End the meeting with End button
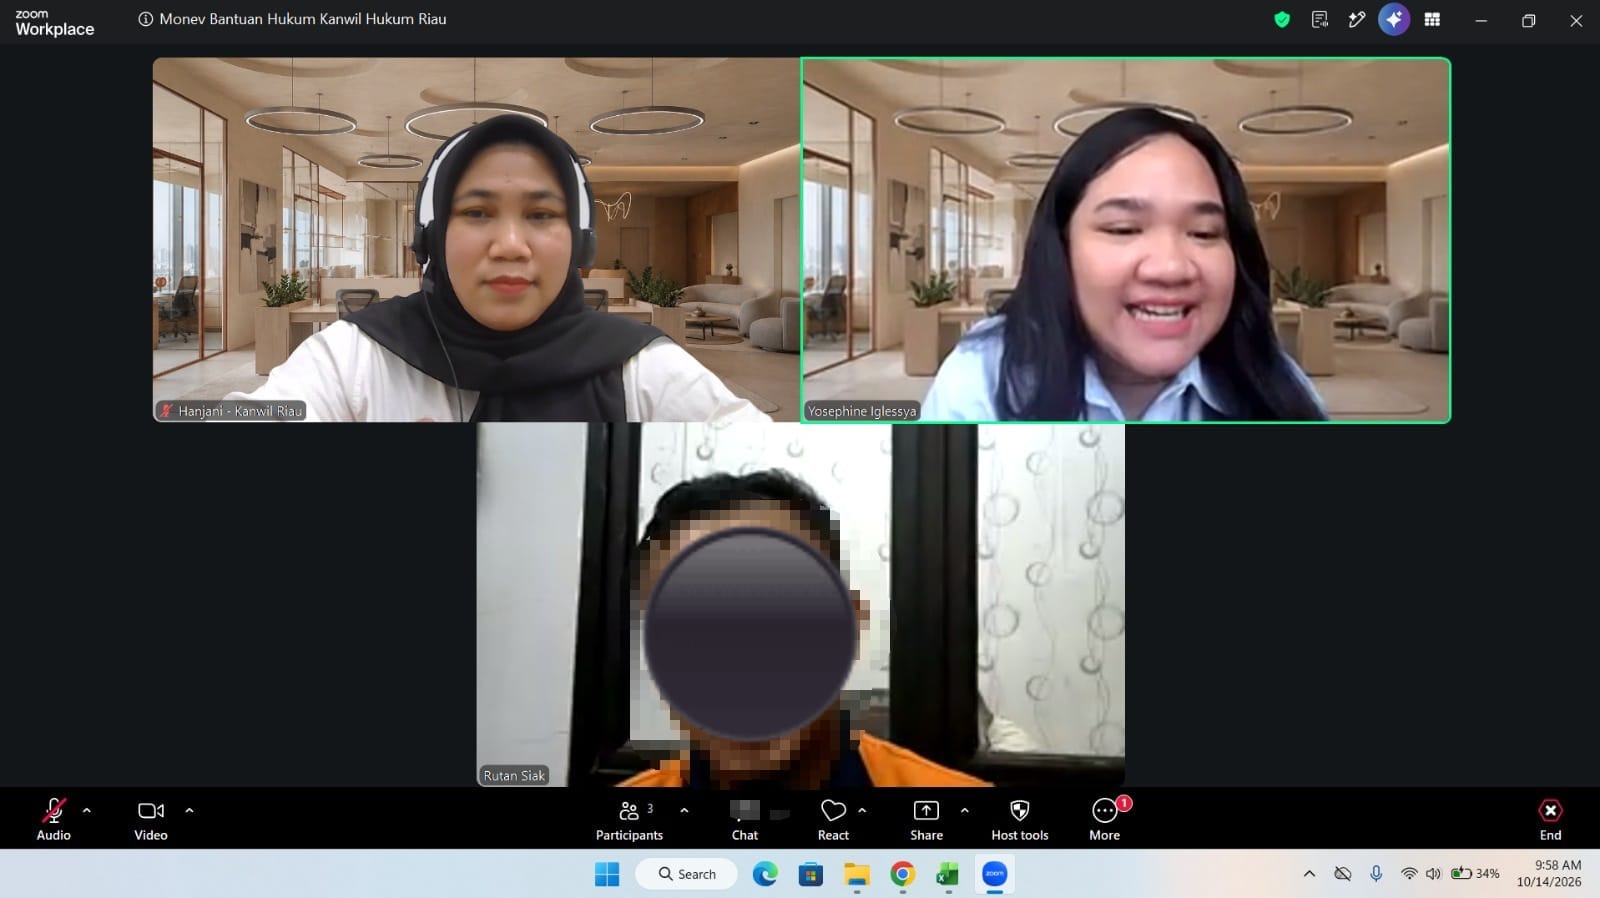 1550,819
